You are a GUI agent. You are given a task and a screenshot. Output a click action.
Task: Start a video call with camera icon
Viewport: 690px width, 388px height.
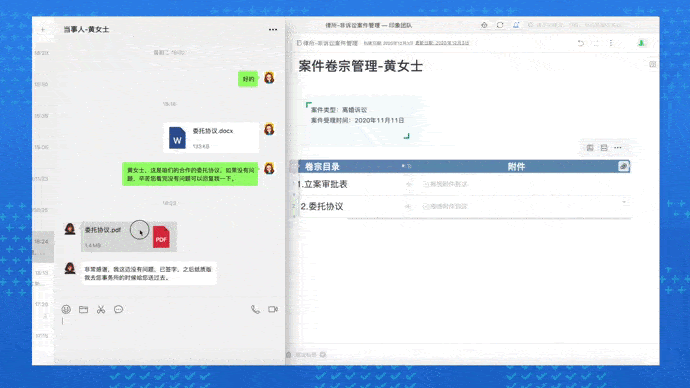click(273, 309)
